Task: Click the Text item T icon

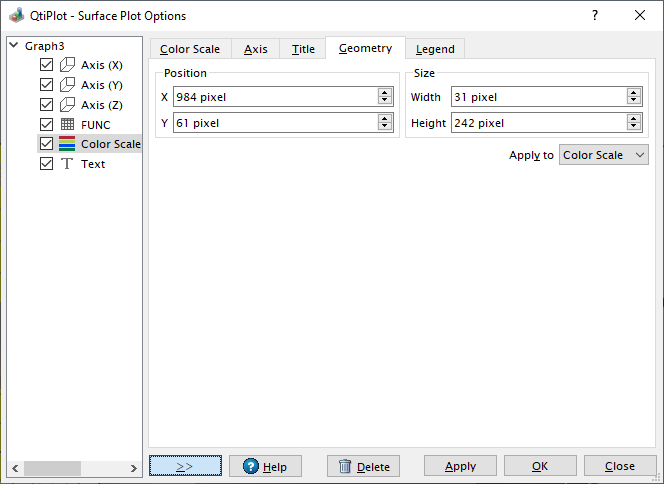Action: pyautogui.click(x=67, y=164)
